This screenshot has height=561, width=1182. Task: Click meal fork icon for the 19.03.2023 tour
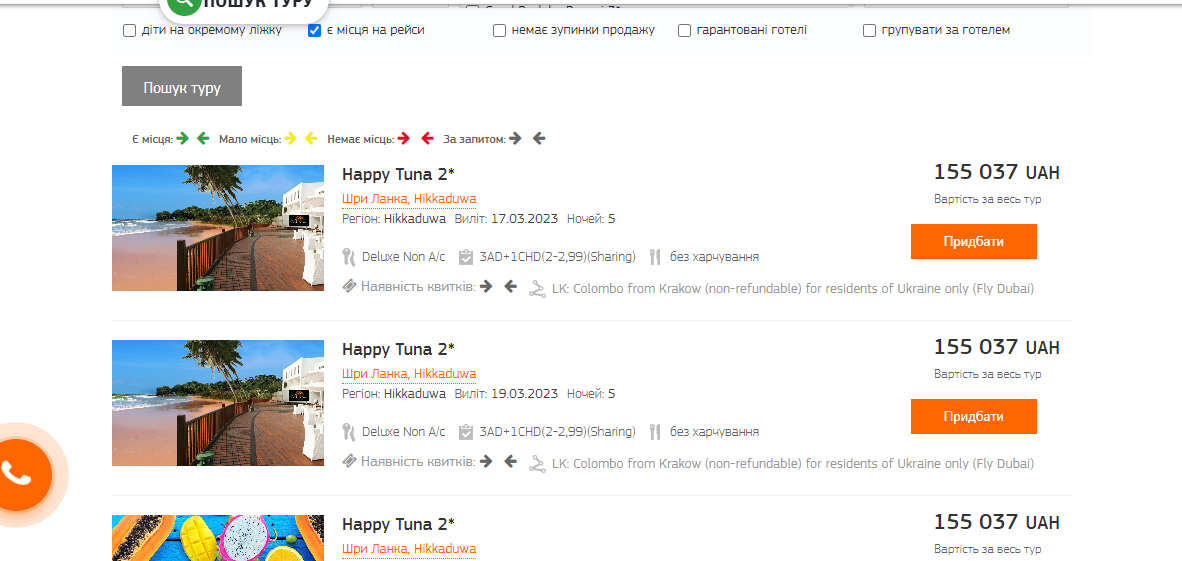pyautogui.click(x=655, y=432)
